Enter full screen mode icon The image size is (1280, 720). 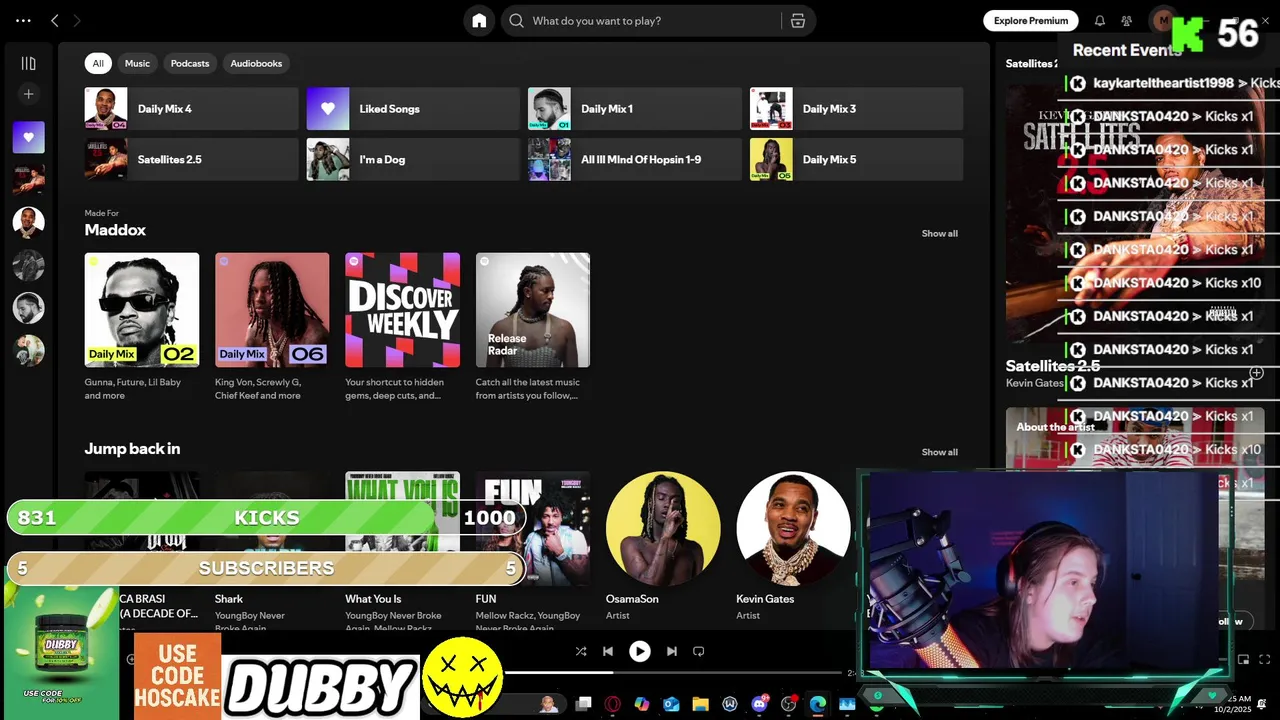pyautogui.click(x=1265, y=659)
